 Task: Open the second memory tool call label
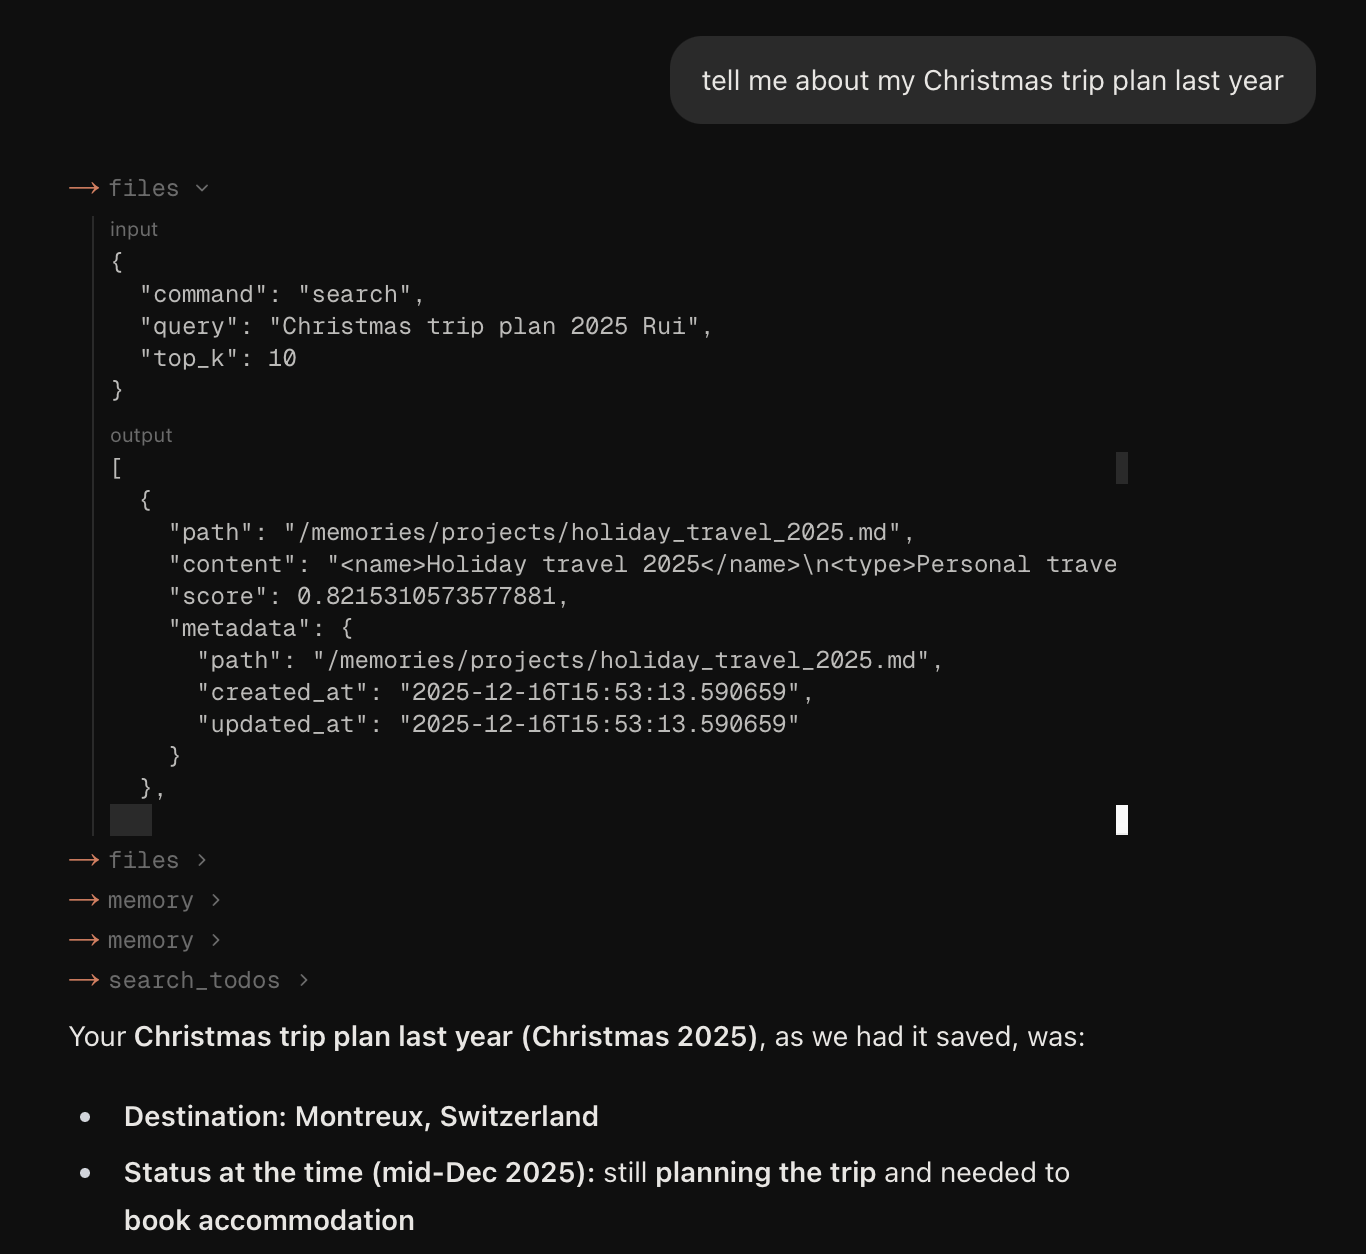pos(151,940)
